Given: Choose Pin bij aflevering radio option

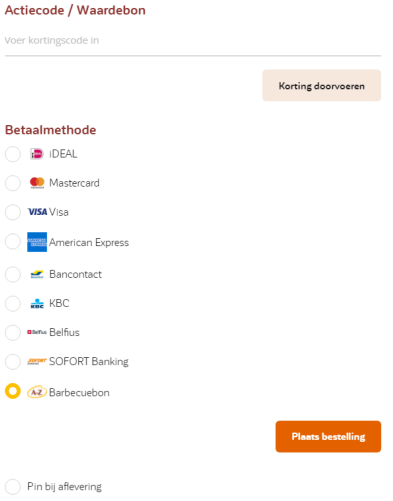Looking at the screenshot, I should [x=13, y=487].
